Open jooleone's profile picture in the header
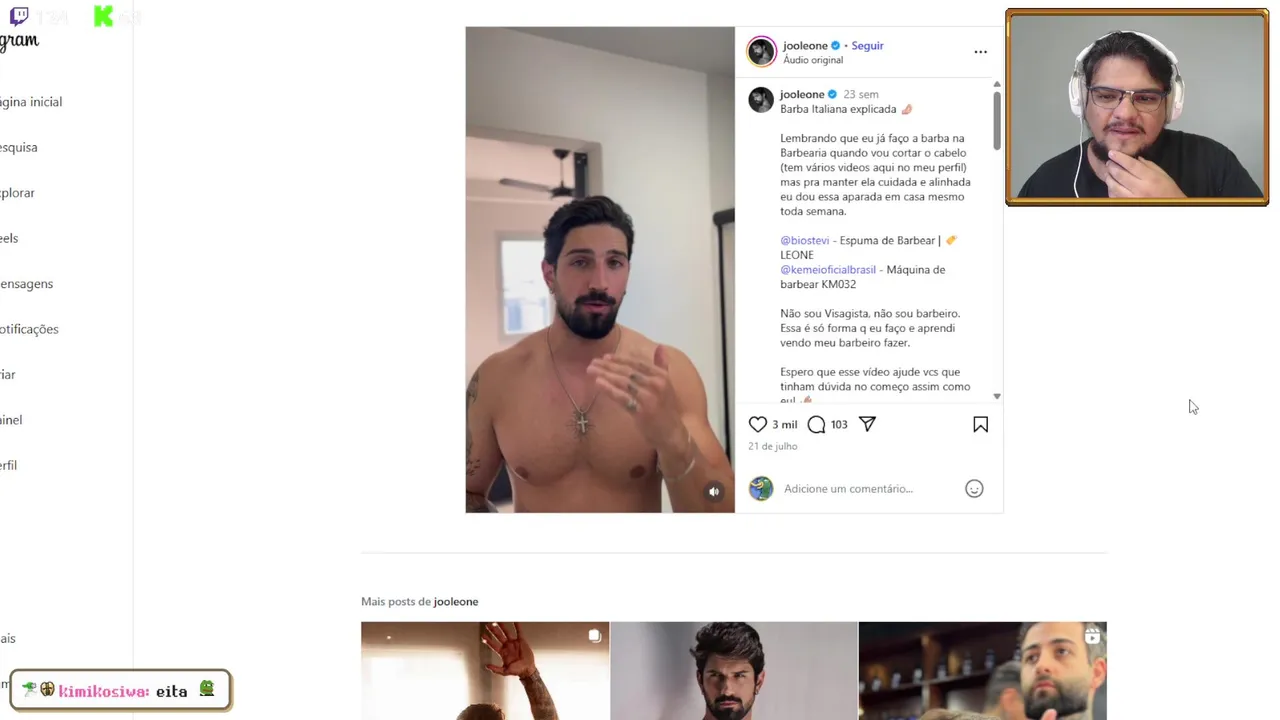The image size is (1280, 720). [761, 52]
